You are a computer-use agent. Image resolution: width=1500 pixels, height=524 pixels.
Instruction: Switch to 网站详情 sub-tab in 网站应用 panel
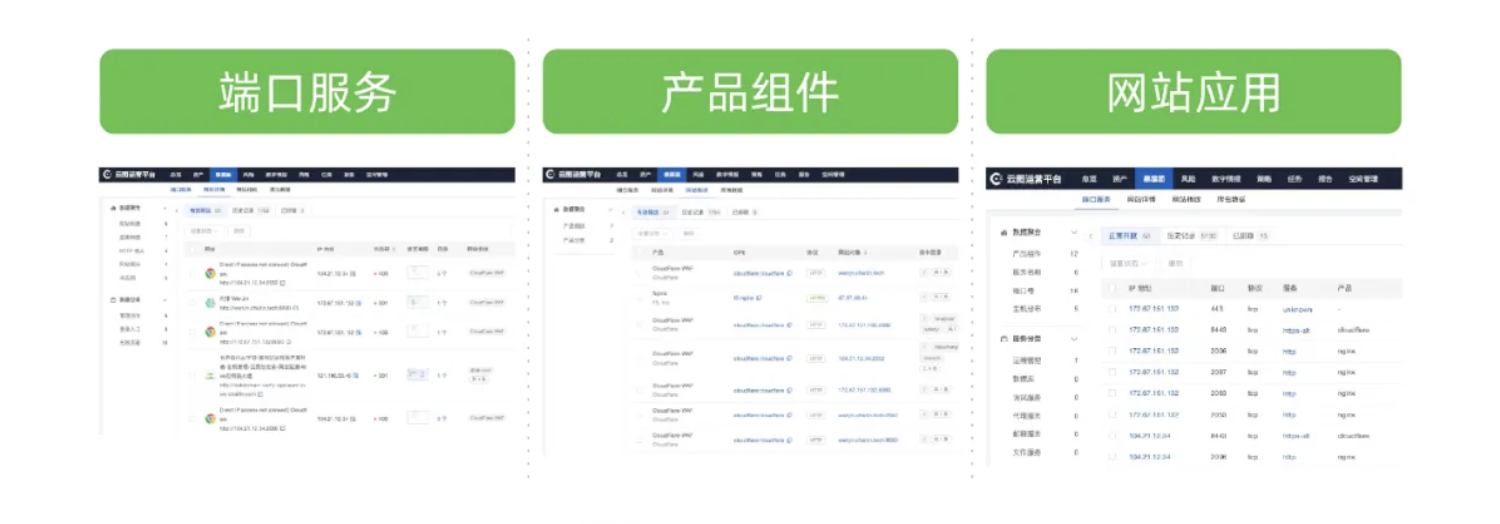tap(1141, 200)
